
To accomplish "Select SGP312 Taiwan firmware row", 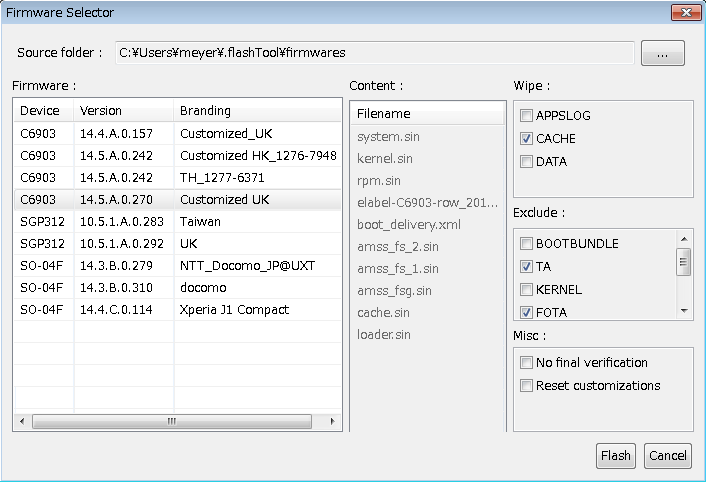I will click(178, 221).
